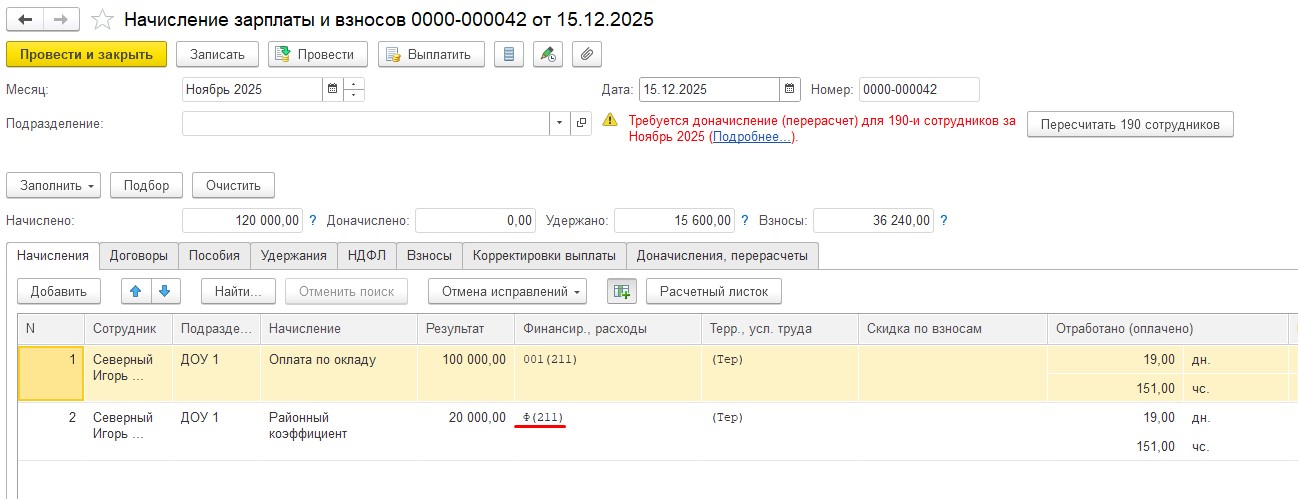
Task: Move row down with blue arrow
Action: (x=164, y=291)
